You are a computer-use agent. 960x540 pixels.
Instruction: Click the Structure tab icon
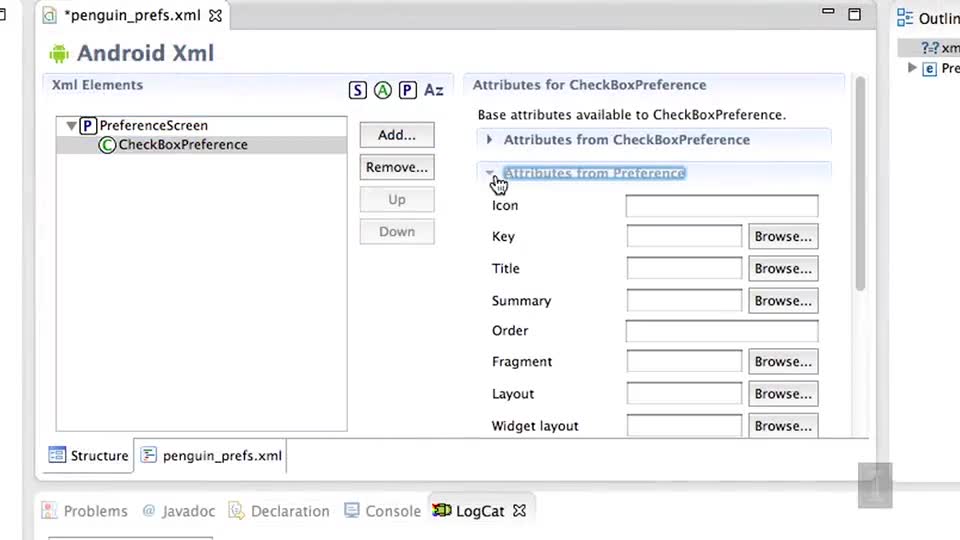point(57,455)
